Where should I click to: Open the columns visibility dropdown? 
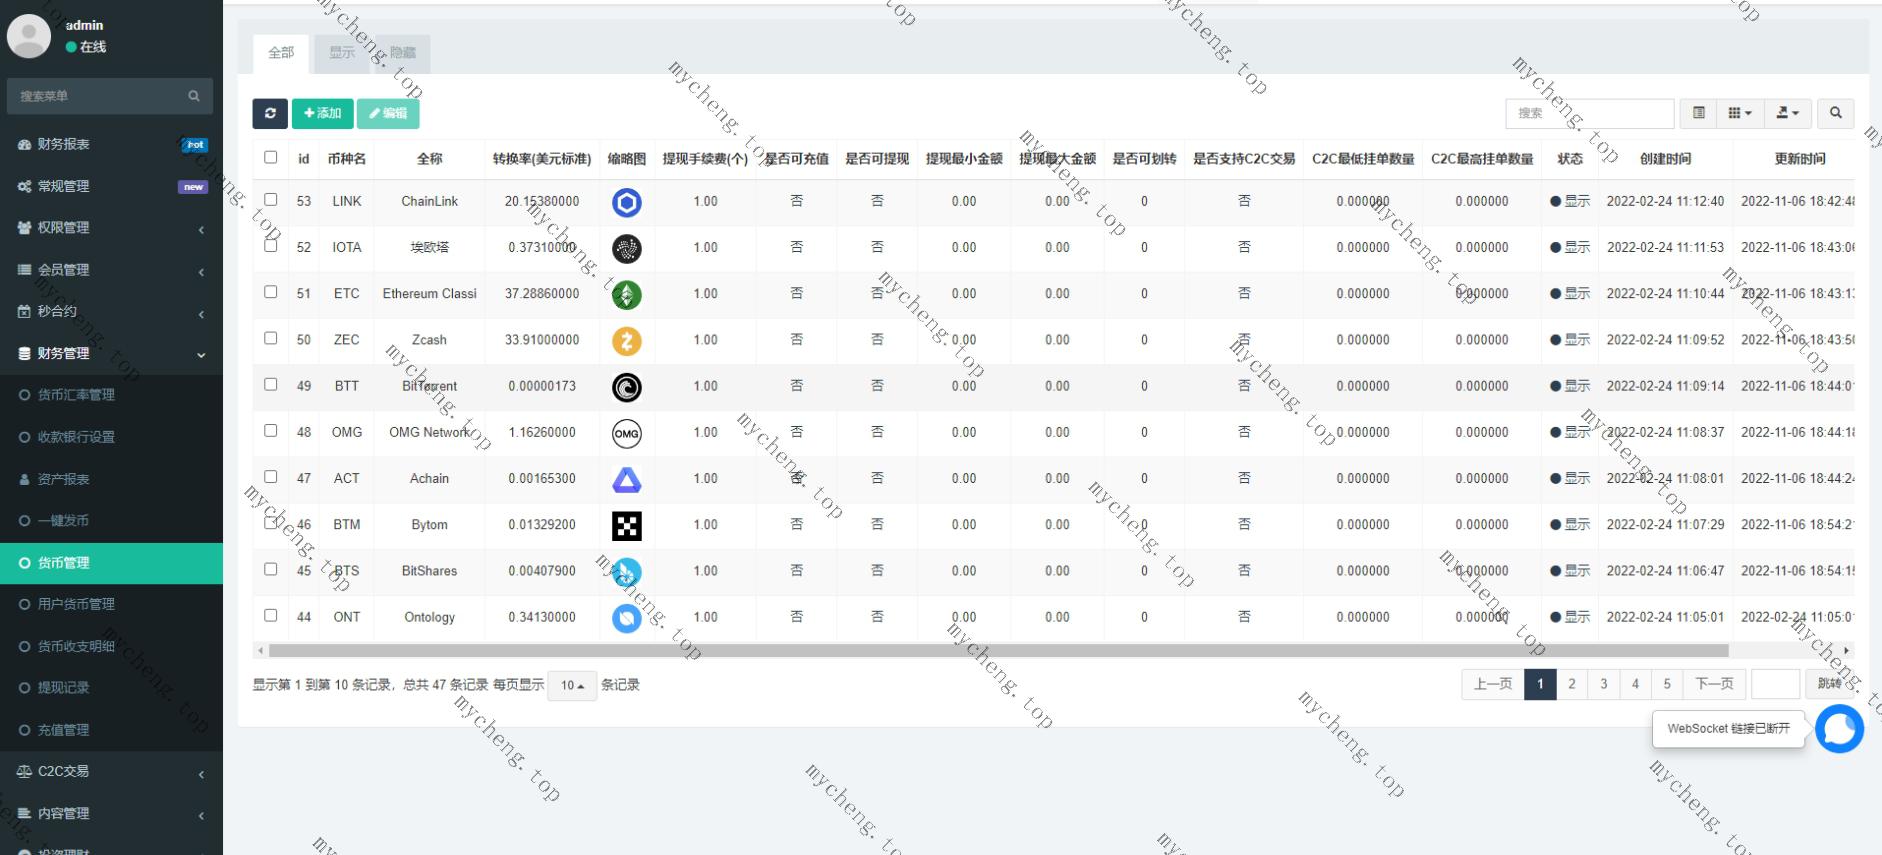pyautogui.click(x=1740, y=113)
